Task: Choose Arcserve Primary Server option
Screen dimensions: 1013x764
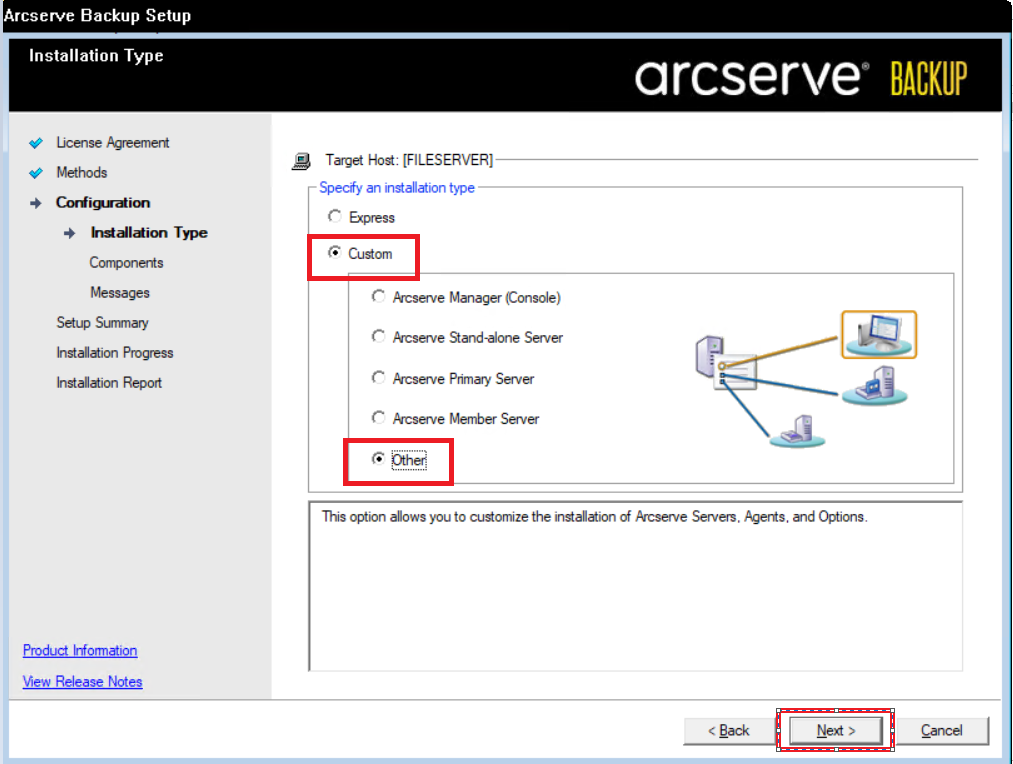Action: coord(379,378)
